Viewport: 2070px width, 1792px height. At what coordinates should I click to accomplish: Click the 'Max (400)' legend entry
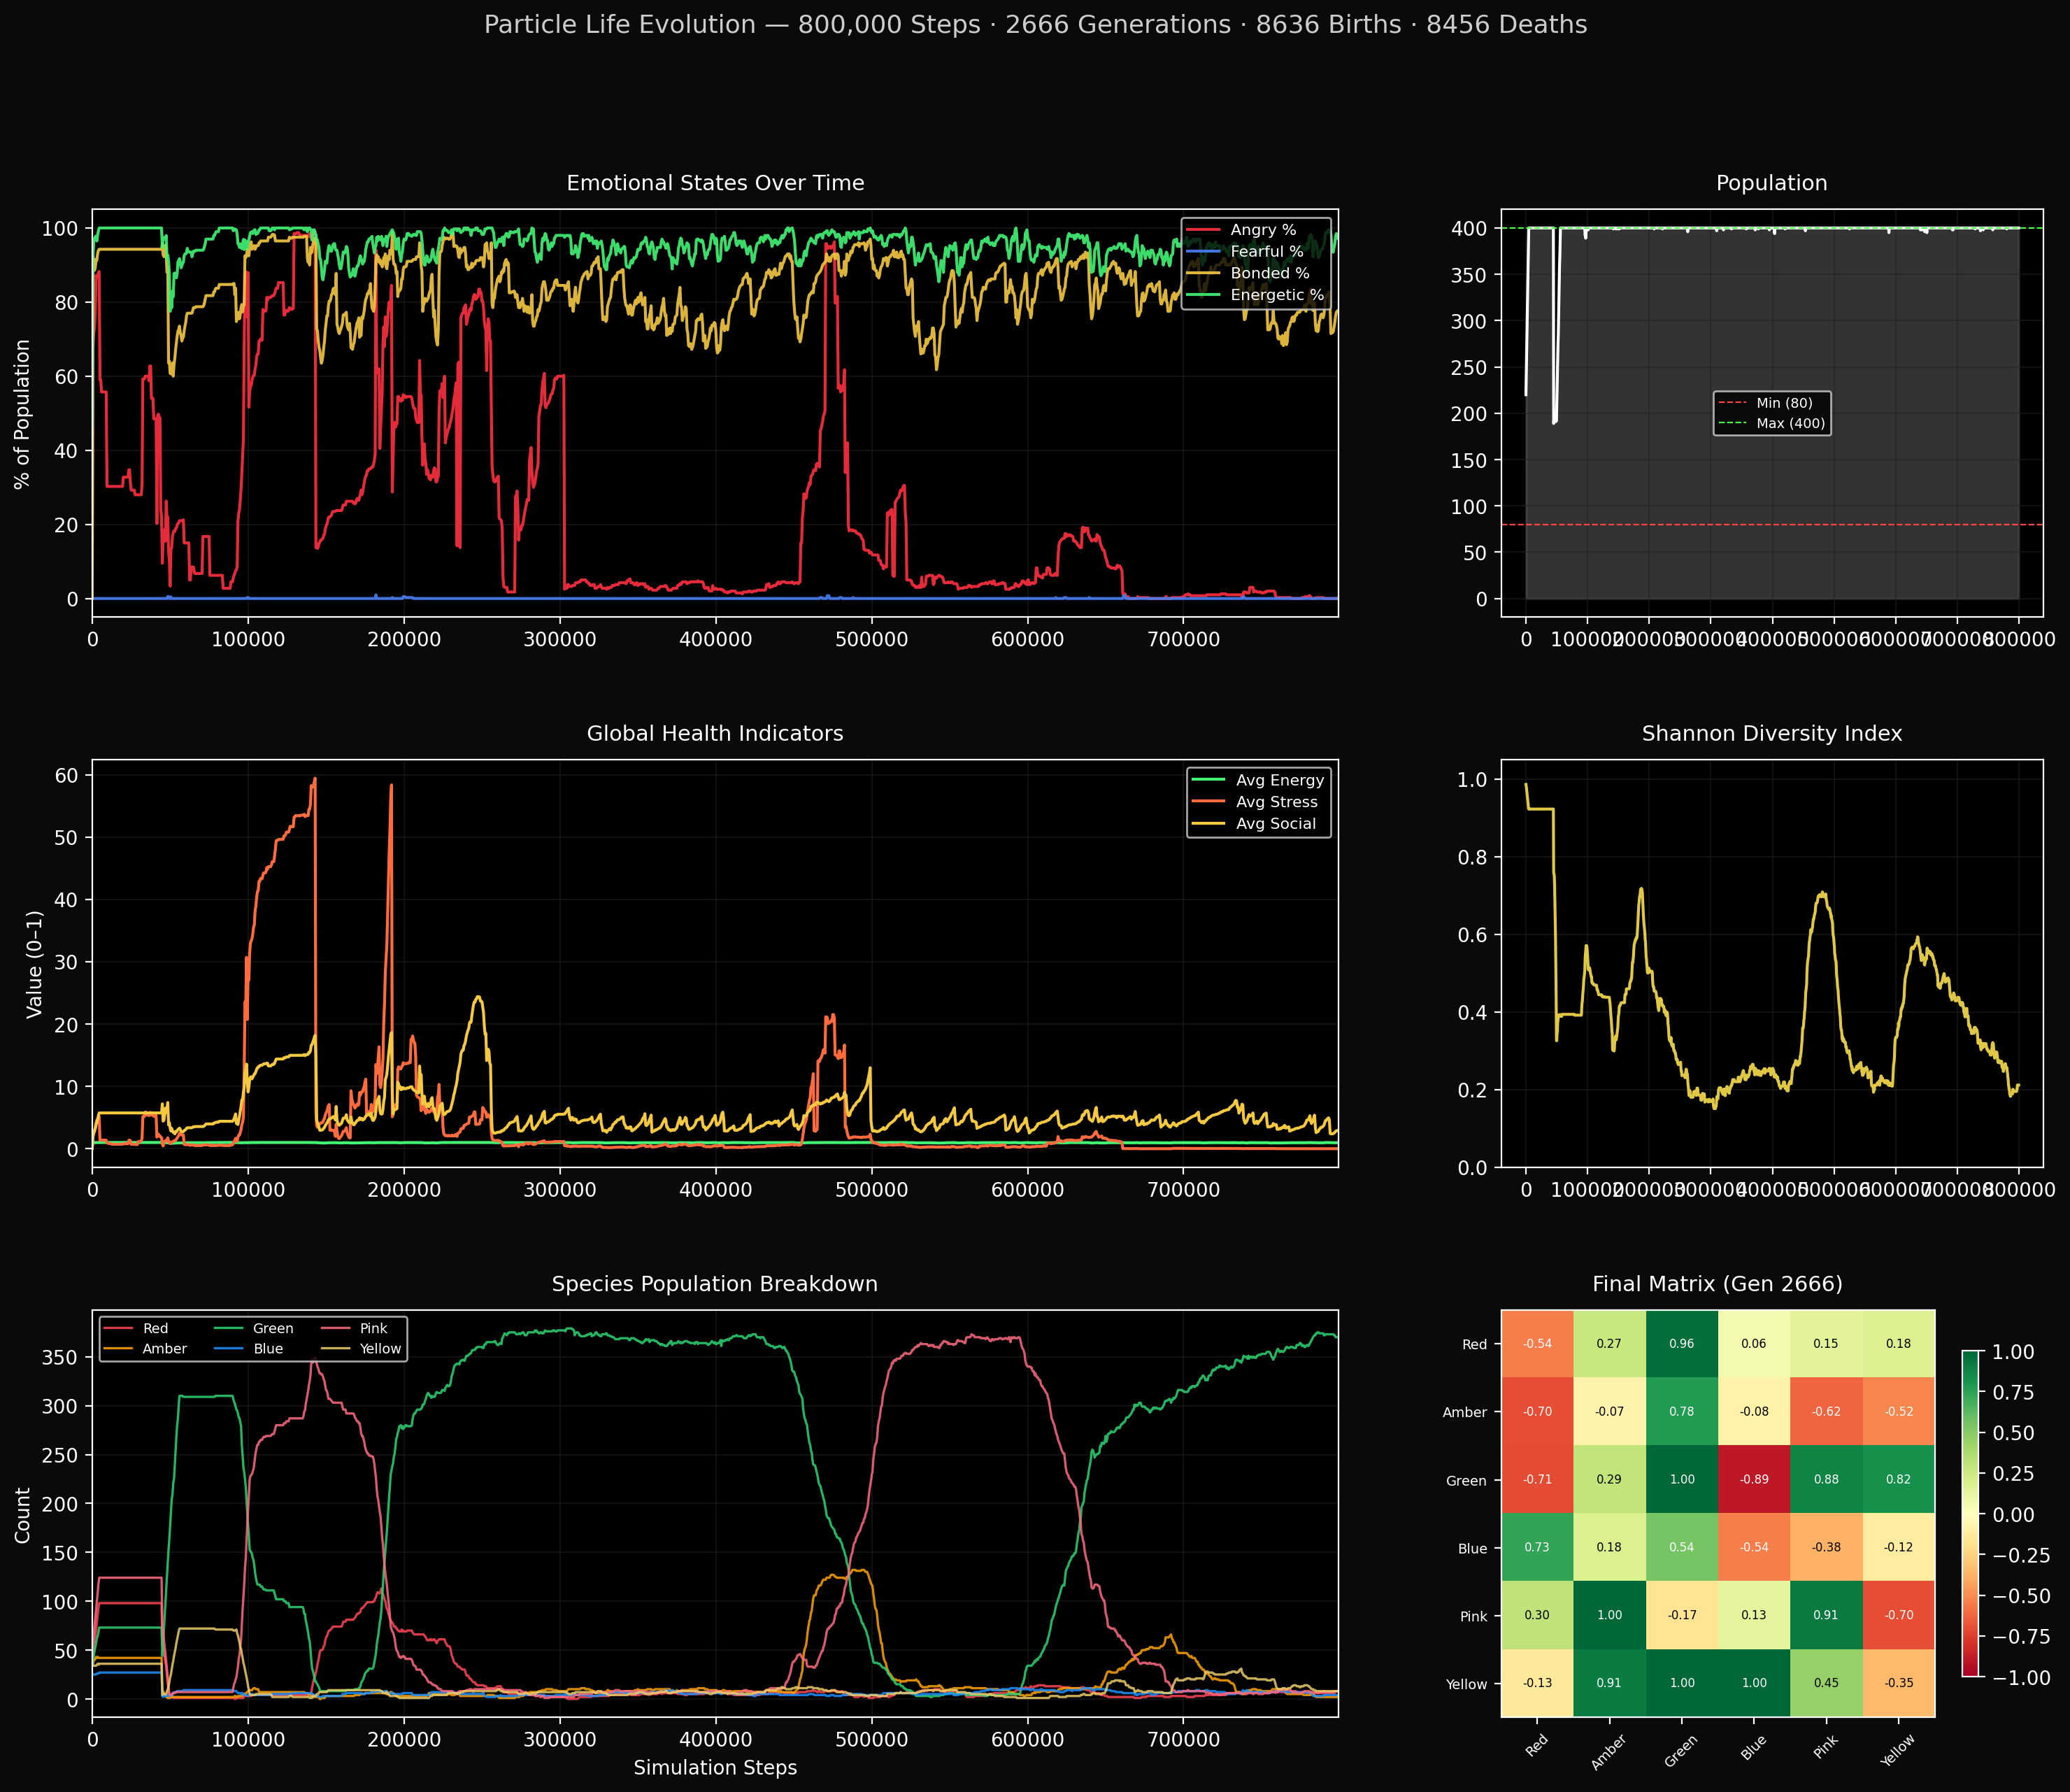[x=1771, y=423]
